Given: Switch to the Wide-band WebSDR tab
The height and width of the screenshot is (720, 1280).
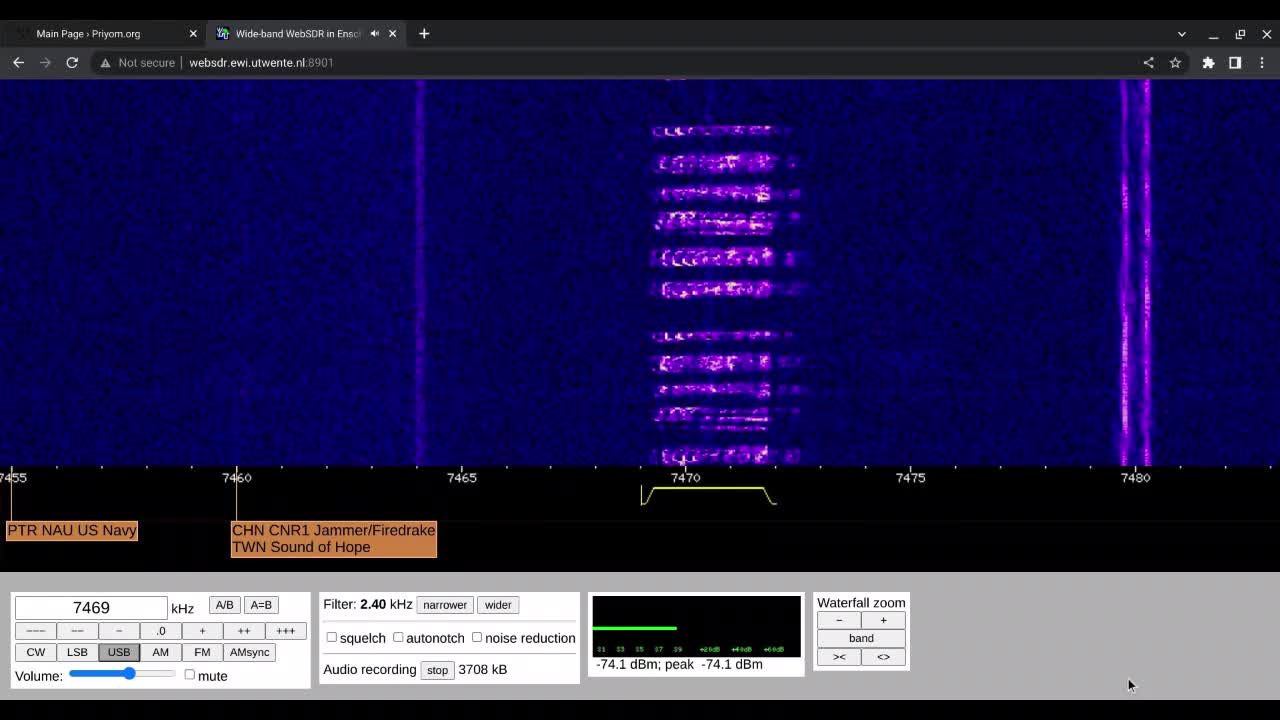Looking at the screenshot, I should coord(306,33).
